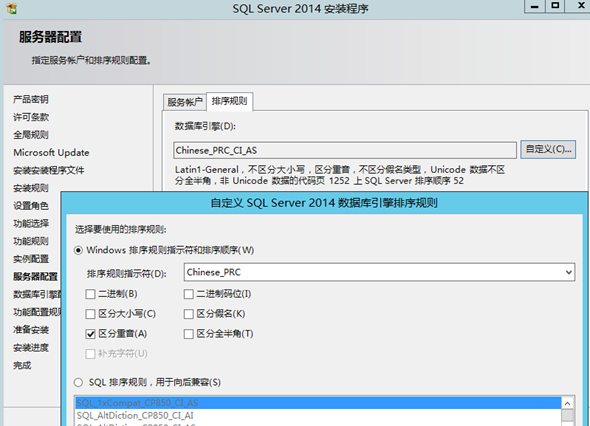This screenshot has width=590, height=426.
Task: Toggle the 区分大小写(C) checkbox
Action: coord(90,314)
